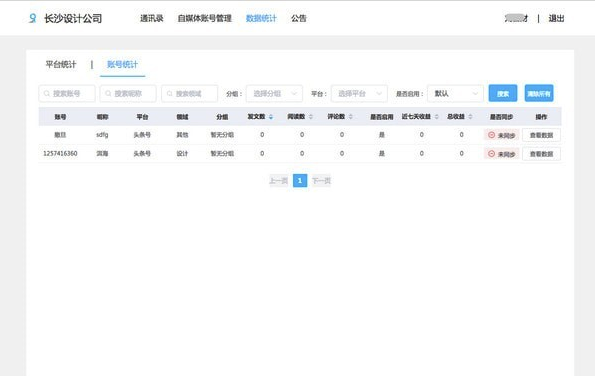
Task: Sort by 发文数 column arrows
Action: [x=271, y=117]
